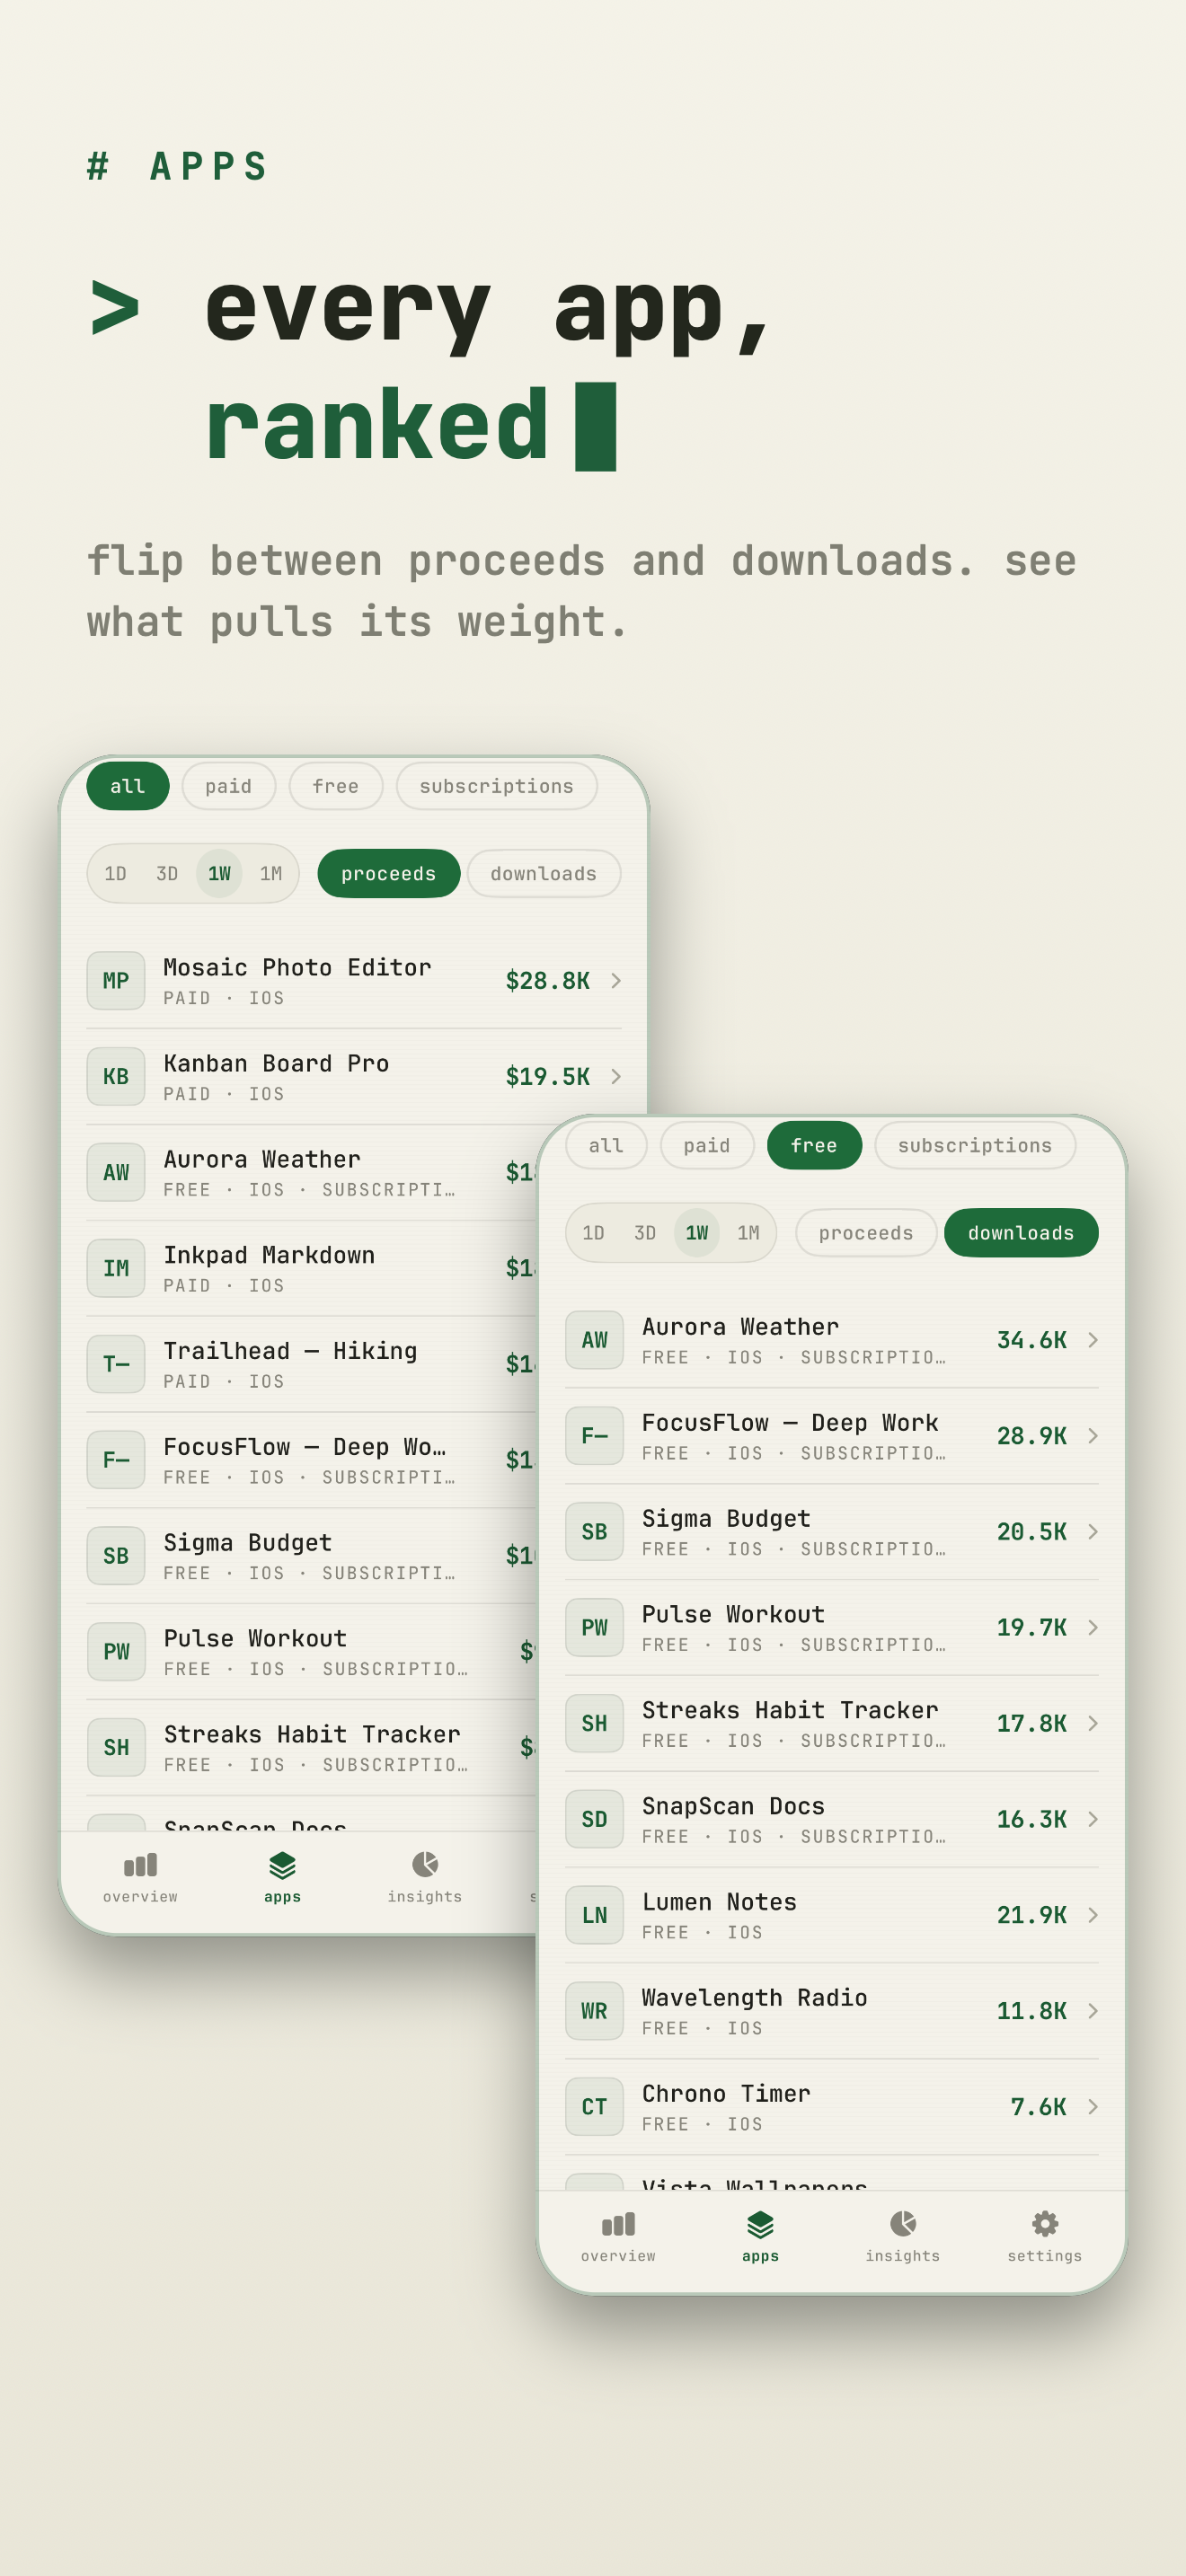The height and width of the screenshot is (2576, 1186).
Task: Select 1D range in back phone
Action: [115, 874]
